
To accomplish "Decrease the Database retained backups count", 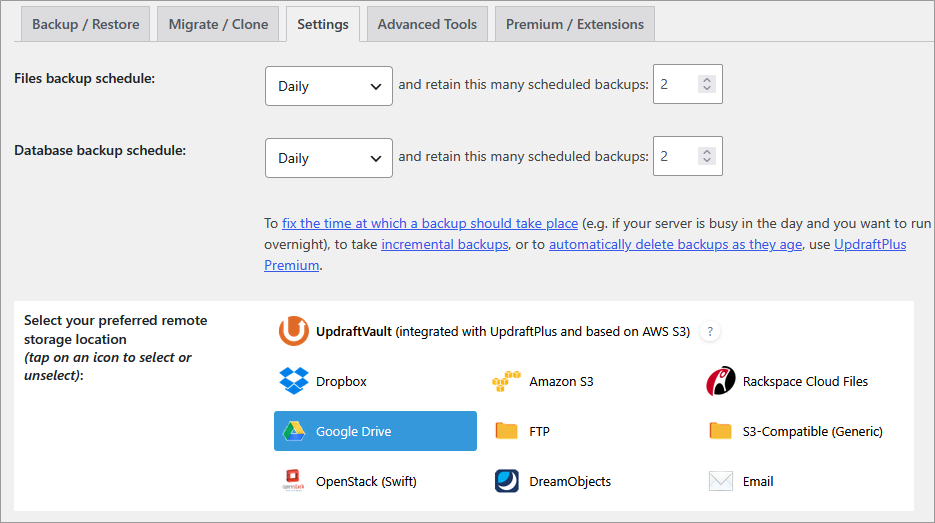I will pos(707,160).
